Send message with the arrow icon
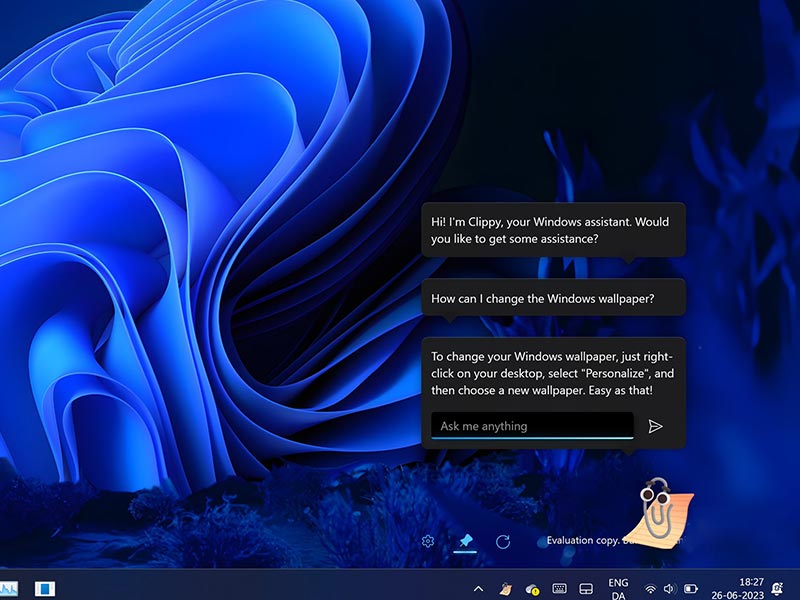This screenshot has height=600, width=800. pyautogui.click(x=655, y=426)
